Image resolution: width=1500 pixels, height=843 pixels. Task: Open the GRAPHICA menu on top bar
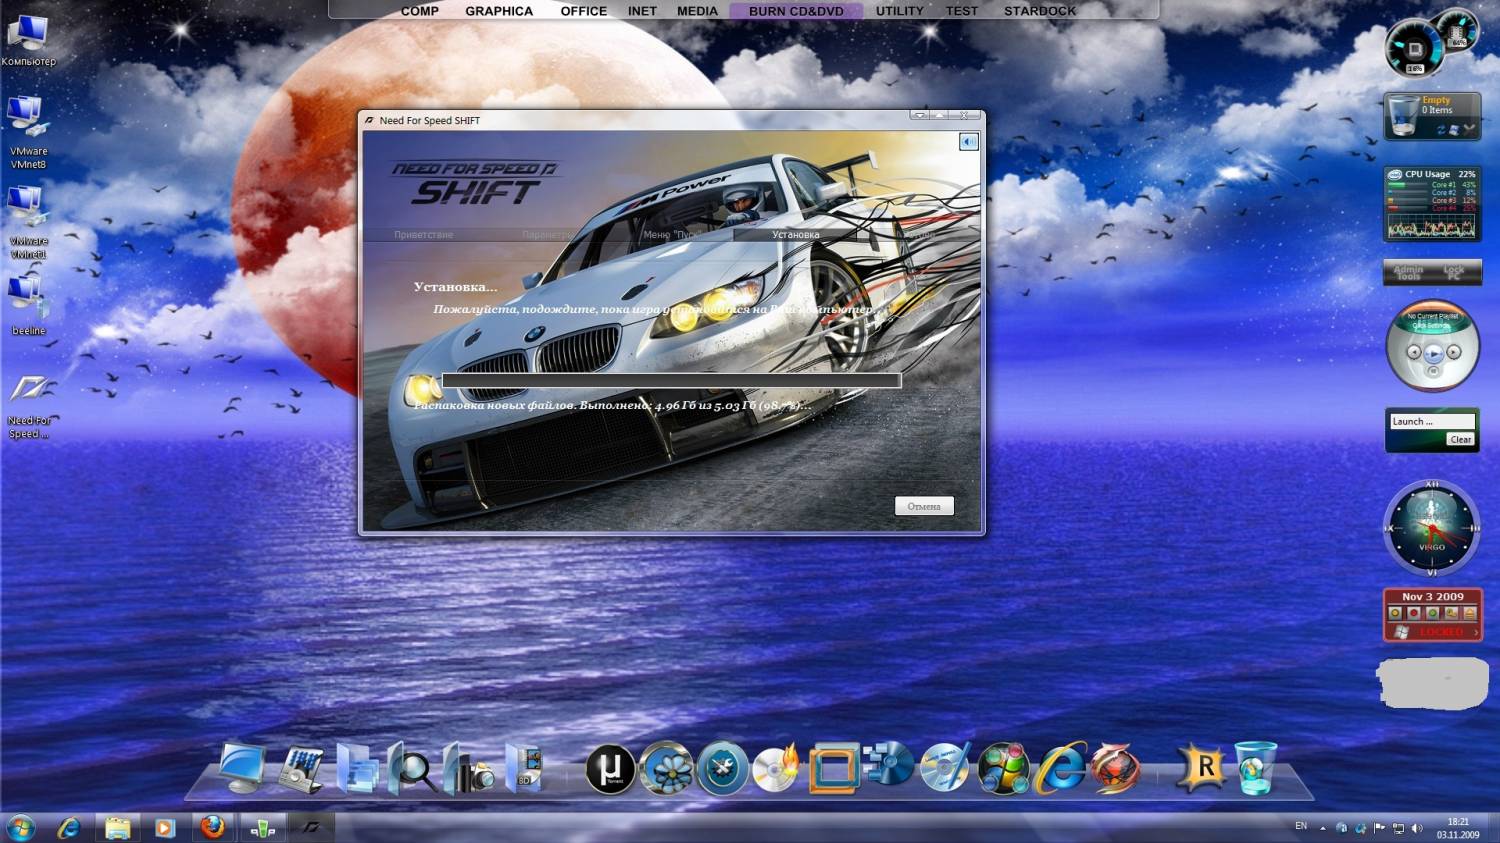click(499, 11)
